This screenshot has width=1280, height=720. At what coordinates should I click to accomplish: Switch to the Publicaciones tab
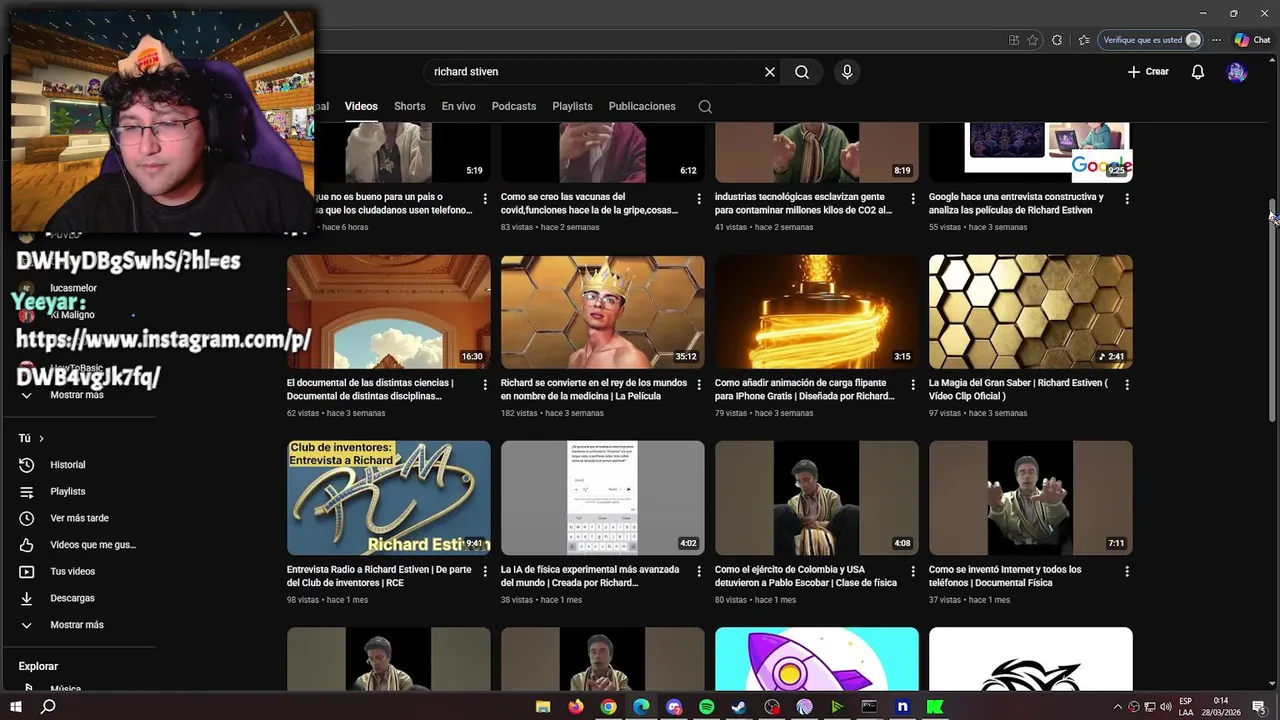pyautogui.click(x=642, y=106)
